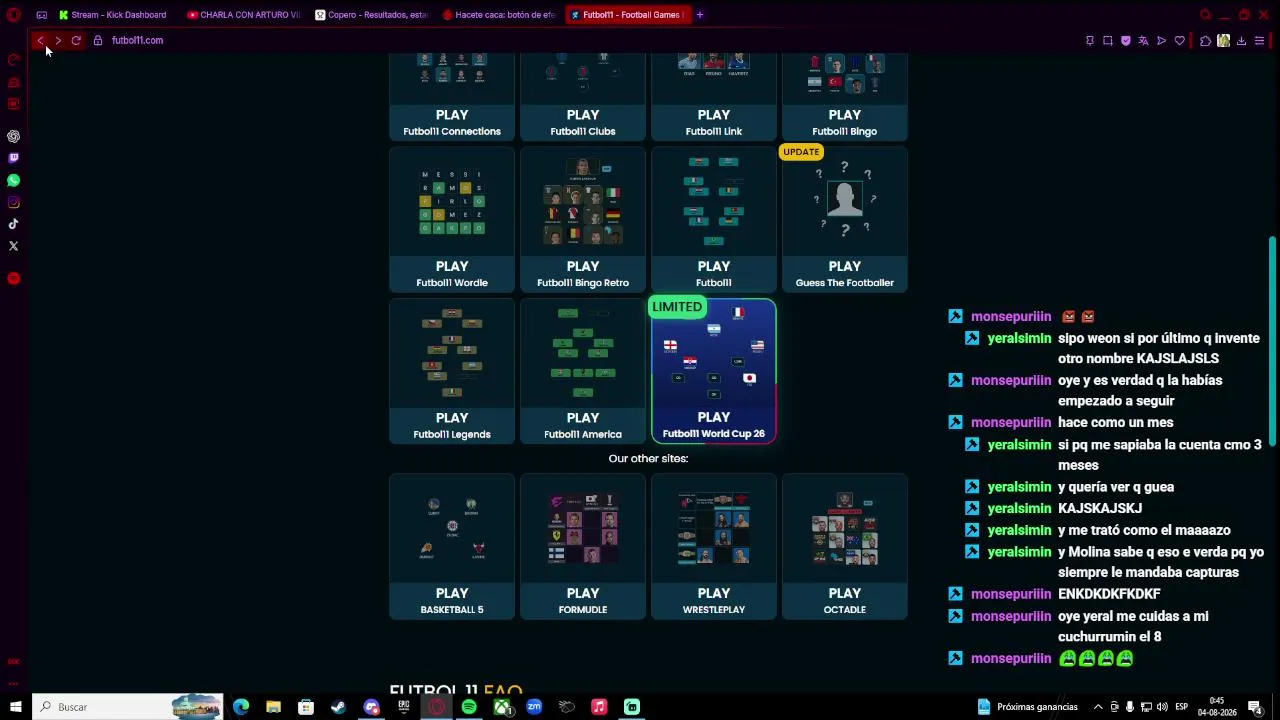Click the 'Our other sites:' heading
The width and height of the screenshot is (1280, 720).
coord(648,458)
